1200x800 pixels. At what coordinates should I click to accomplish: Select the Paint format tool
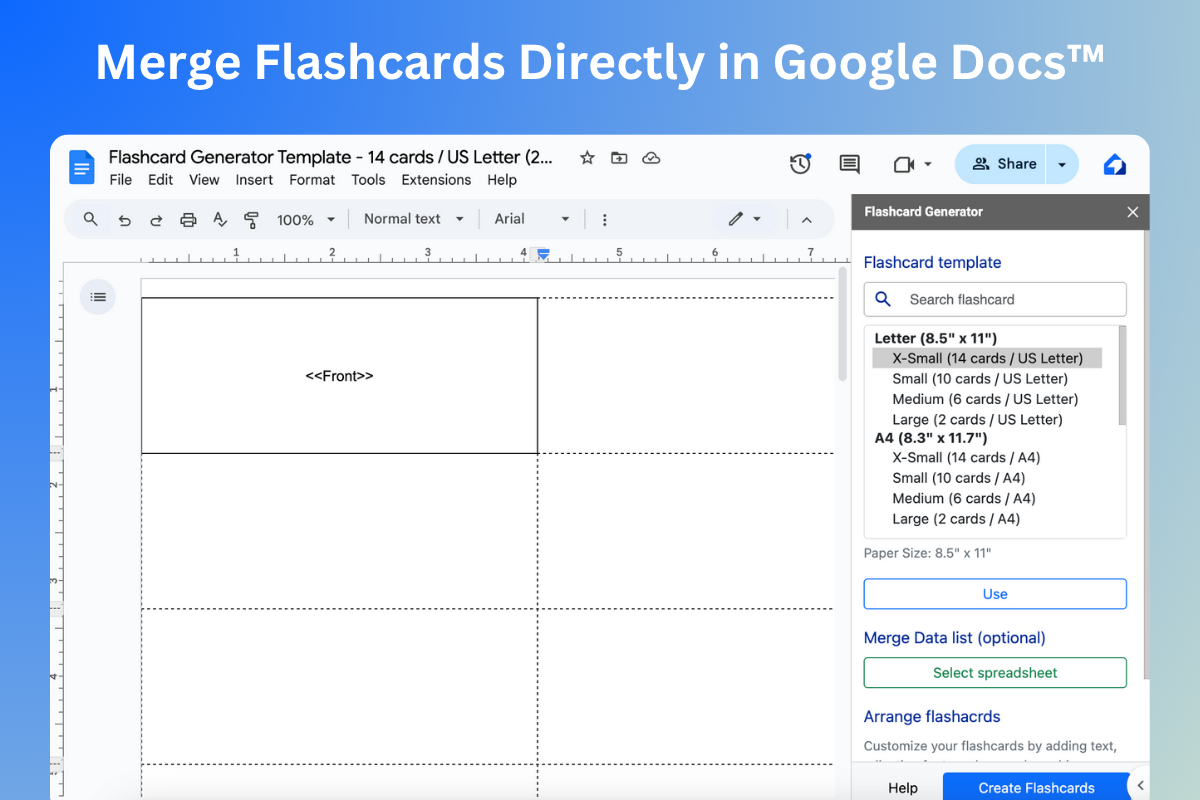pos(252,219)
